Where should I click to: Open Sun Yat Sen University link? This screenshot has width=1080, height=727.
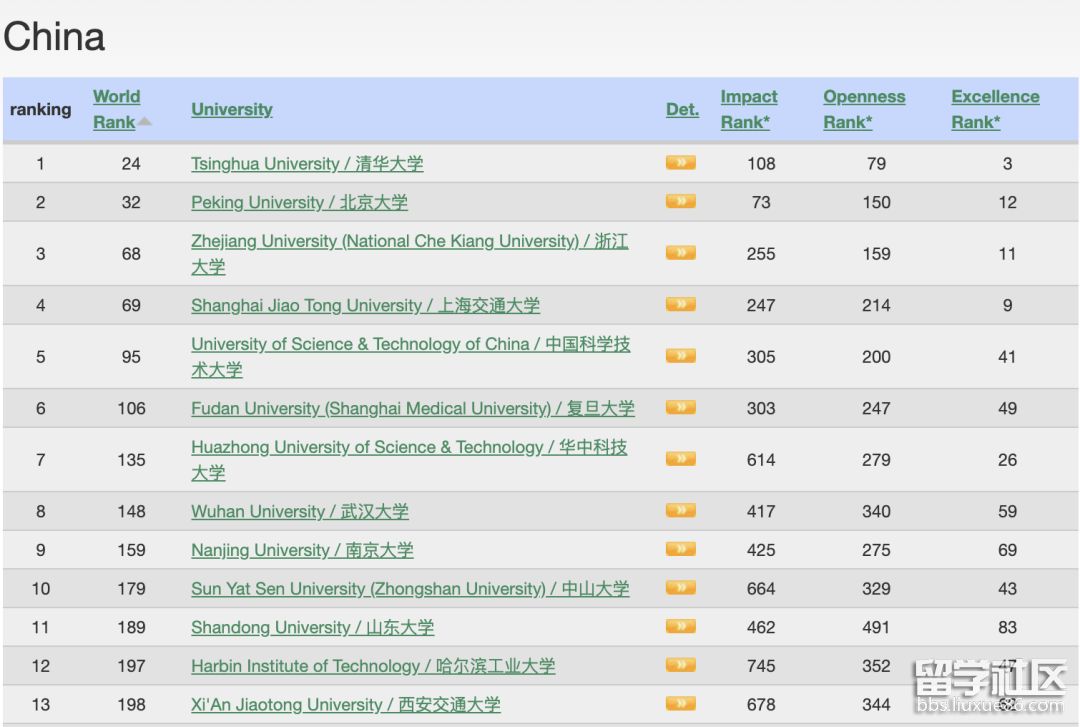click(410, 588)
